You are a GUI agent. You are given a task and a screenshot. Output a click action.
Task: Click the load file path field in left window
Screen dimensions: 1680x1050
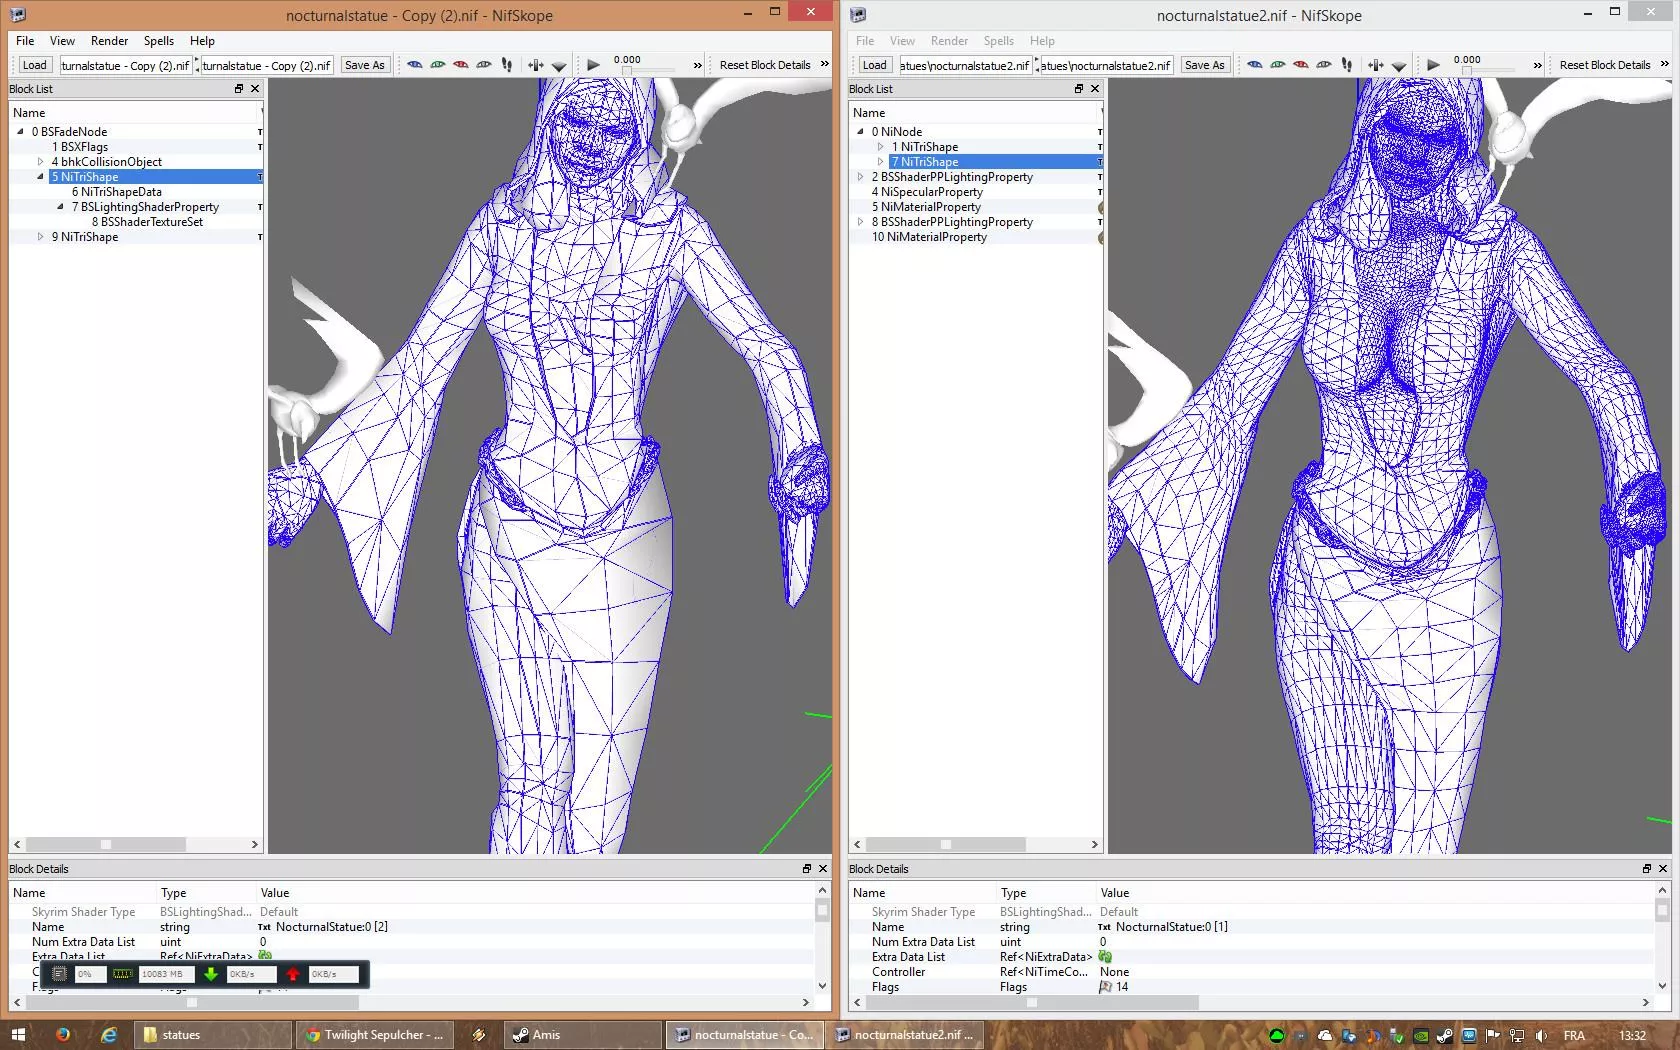(x=126, y=65)
